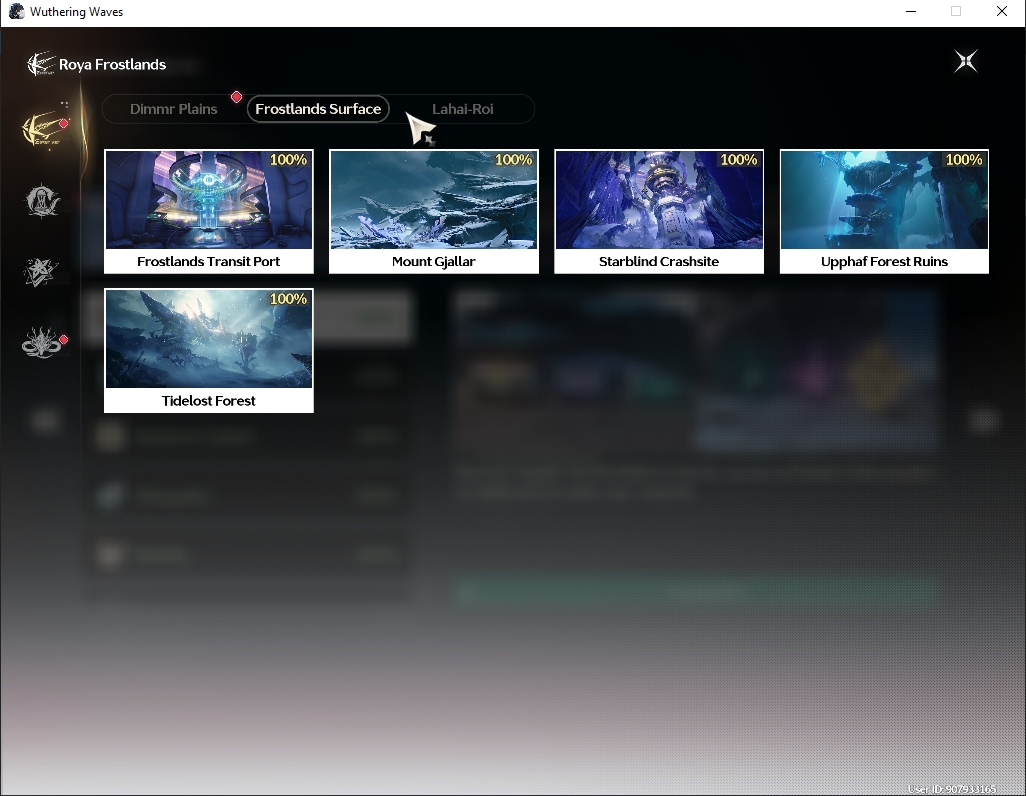
Task: Click the Roya Frostlands header emblem
Action: click(40, 63)
